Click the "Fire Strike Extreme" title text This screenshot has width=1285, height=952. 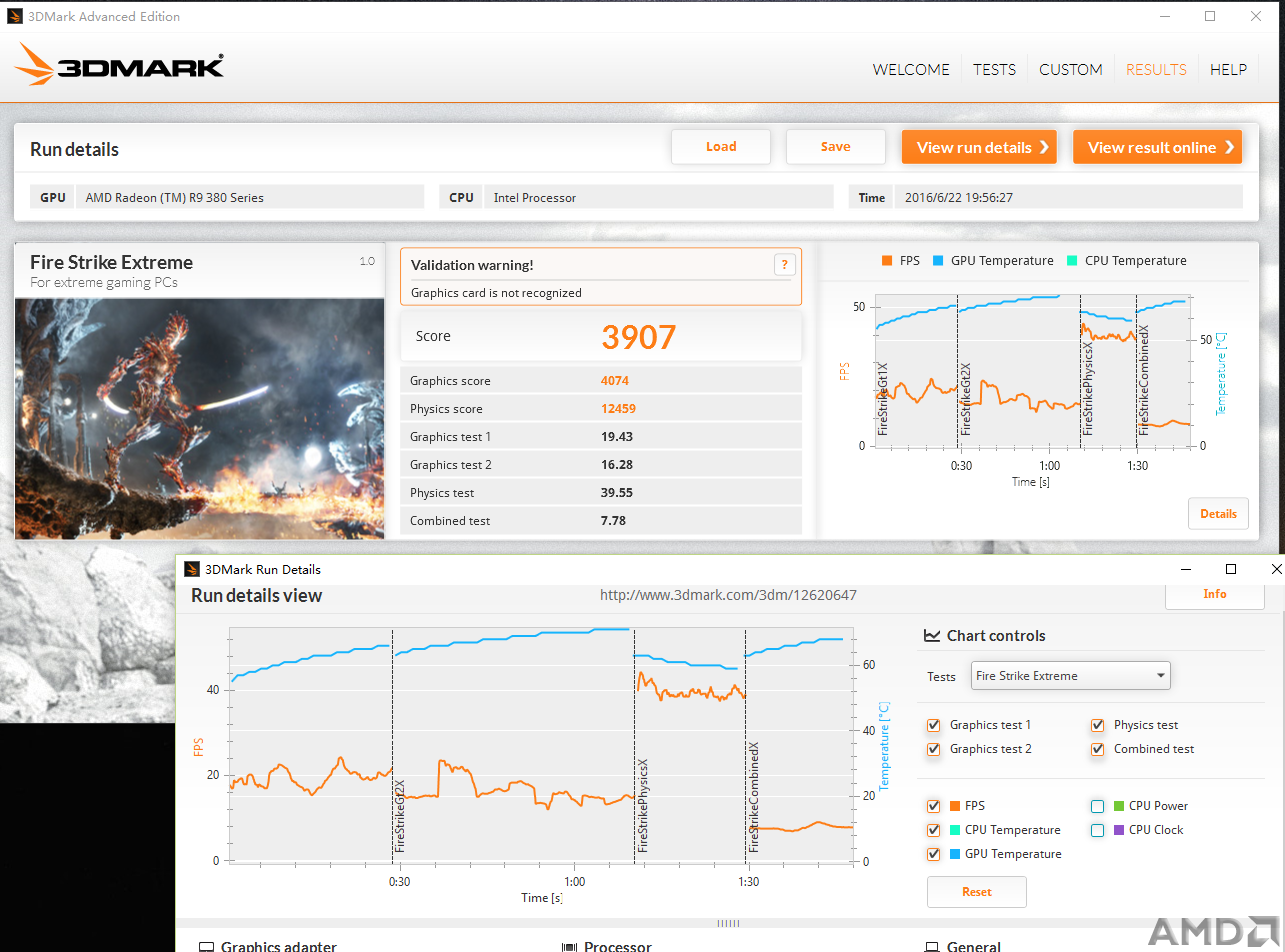coord(111,263)
